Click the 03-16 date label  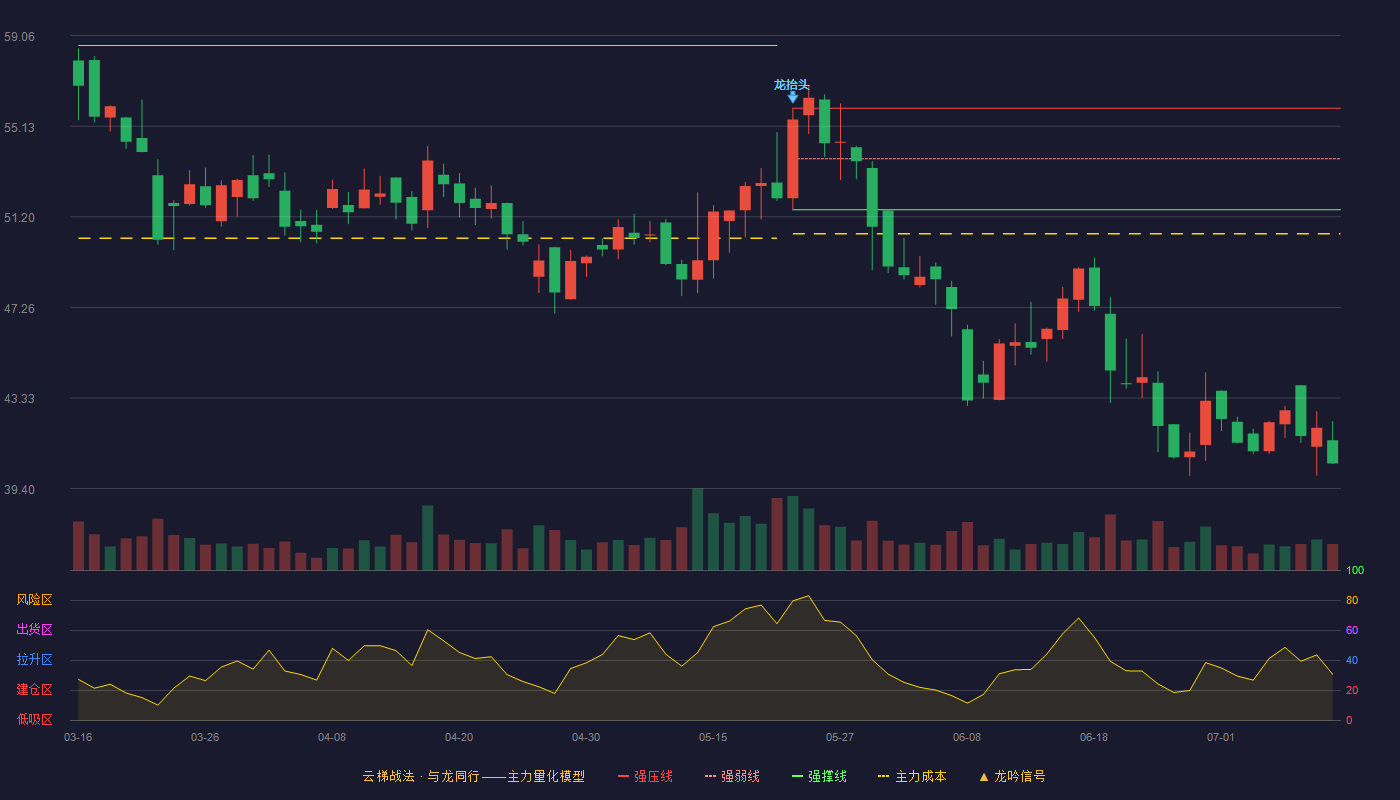(78, 737)
